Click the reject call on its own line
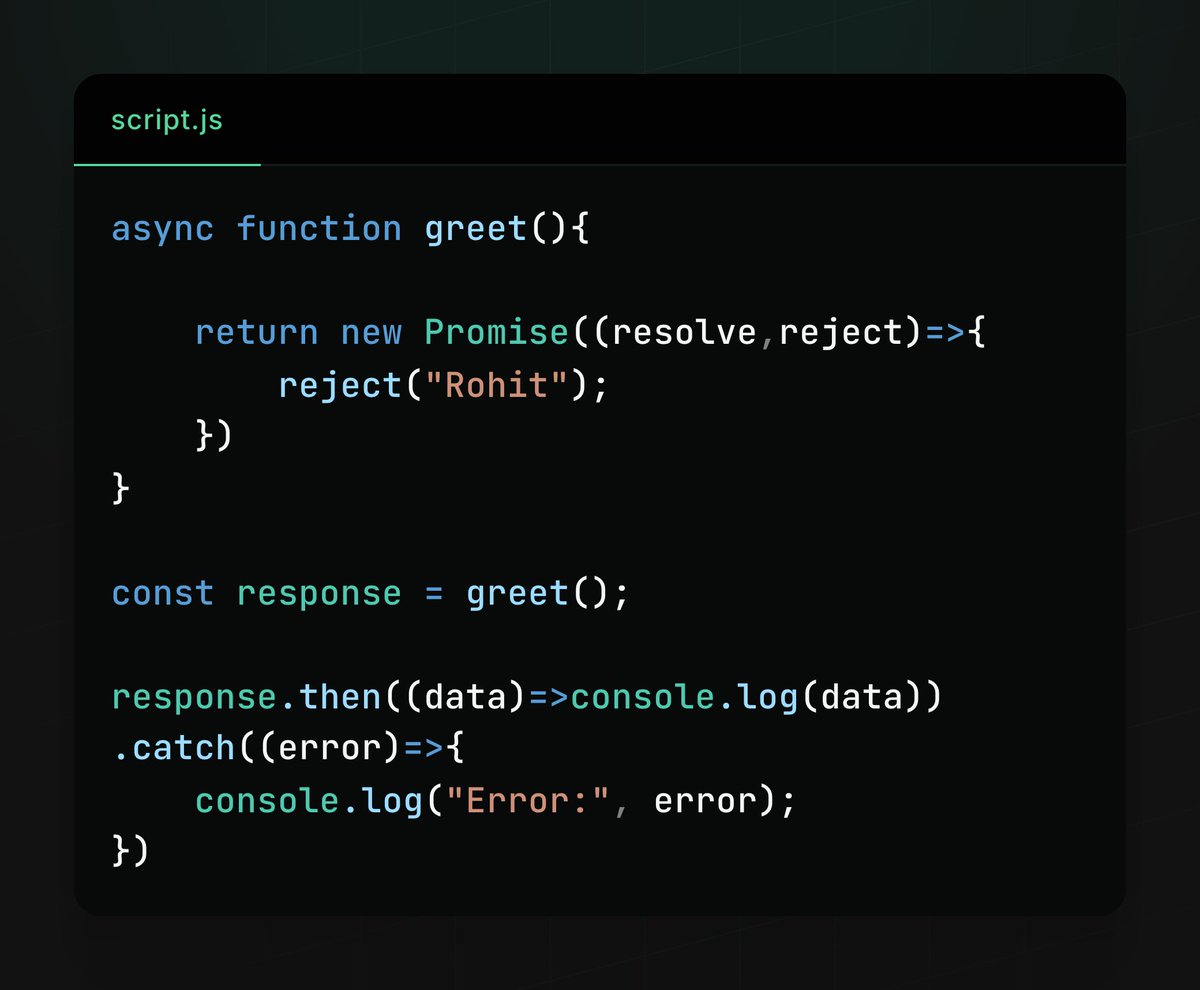 point(339,384)
